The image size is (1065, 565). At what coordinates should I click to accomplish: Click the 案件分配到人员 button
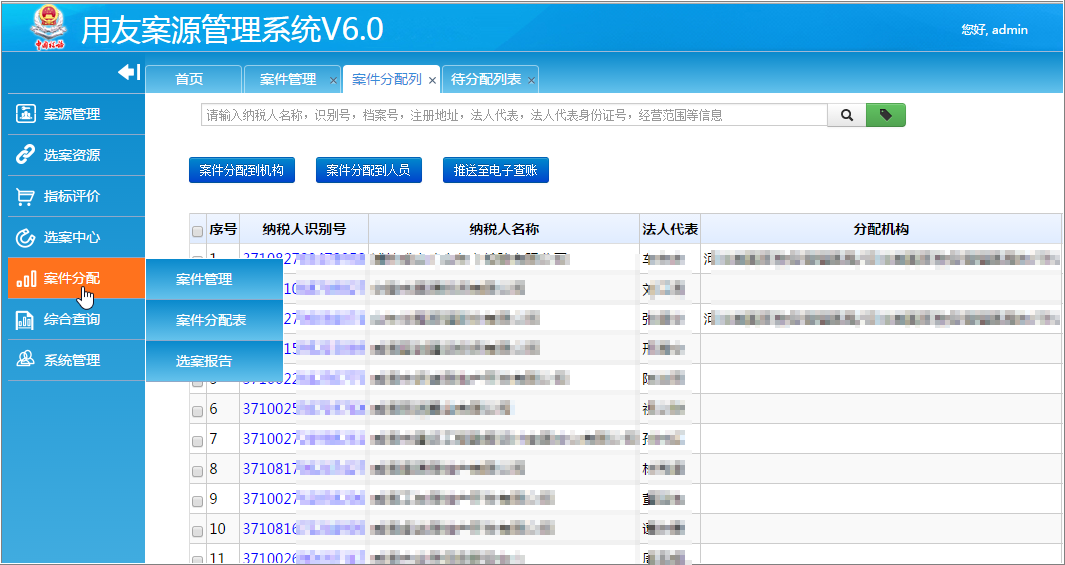pos(369,170)
